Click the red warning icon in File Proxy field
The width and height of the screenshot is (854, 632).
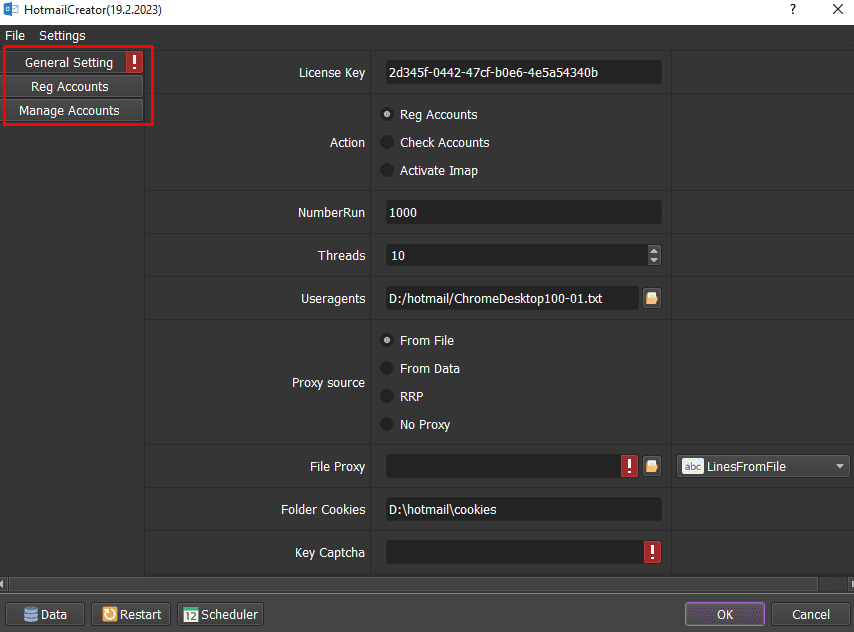[629, 466]
